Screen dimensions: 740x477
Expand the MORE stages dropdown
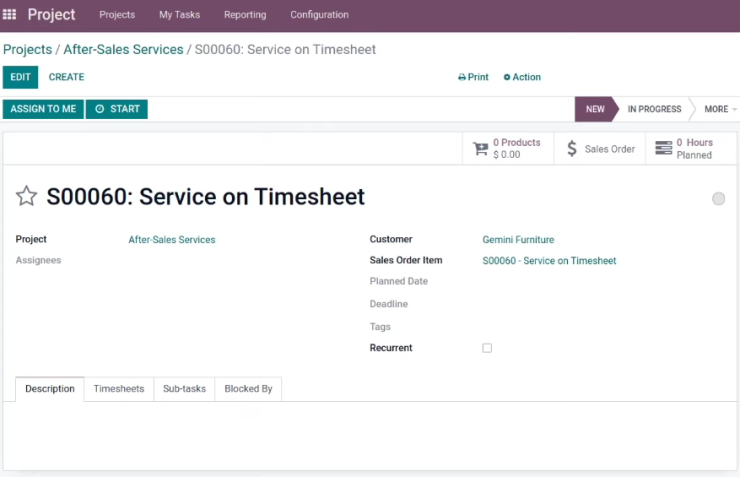point(720,109)
